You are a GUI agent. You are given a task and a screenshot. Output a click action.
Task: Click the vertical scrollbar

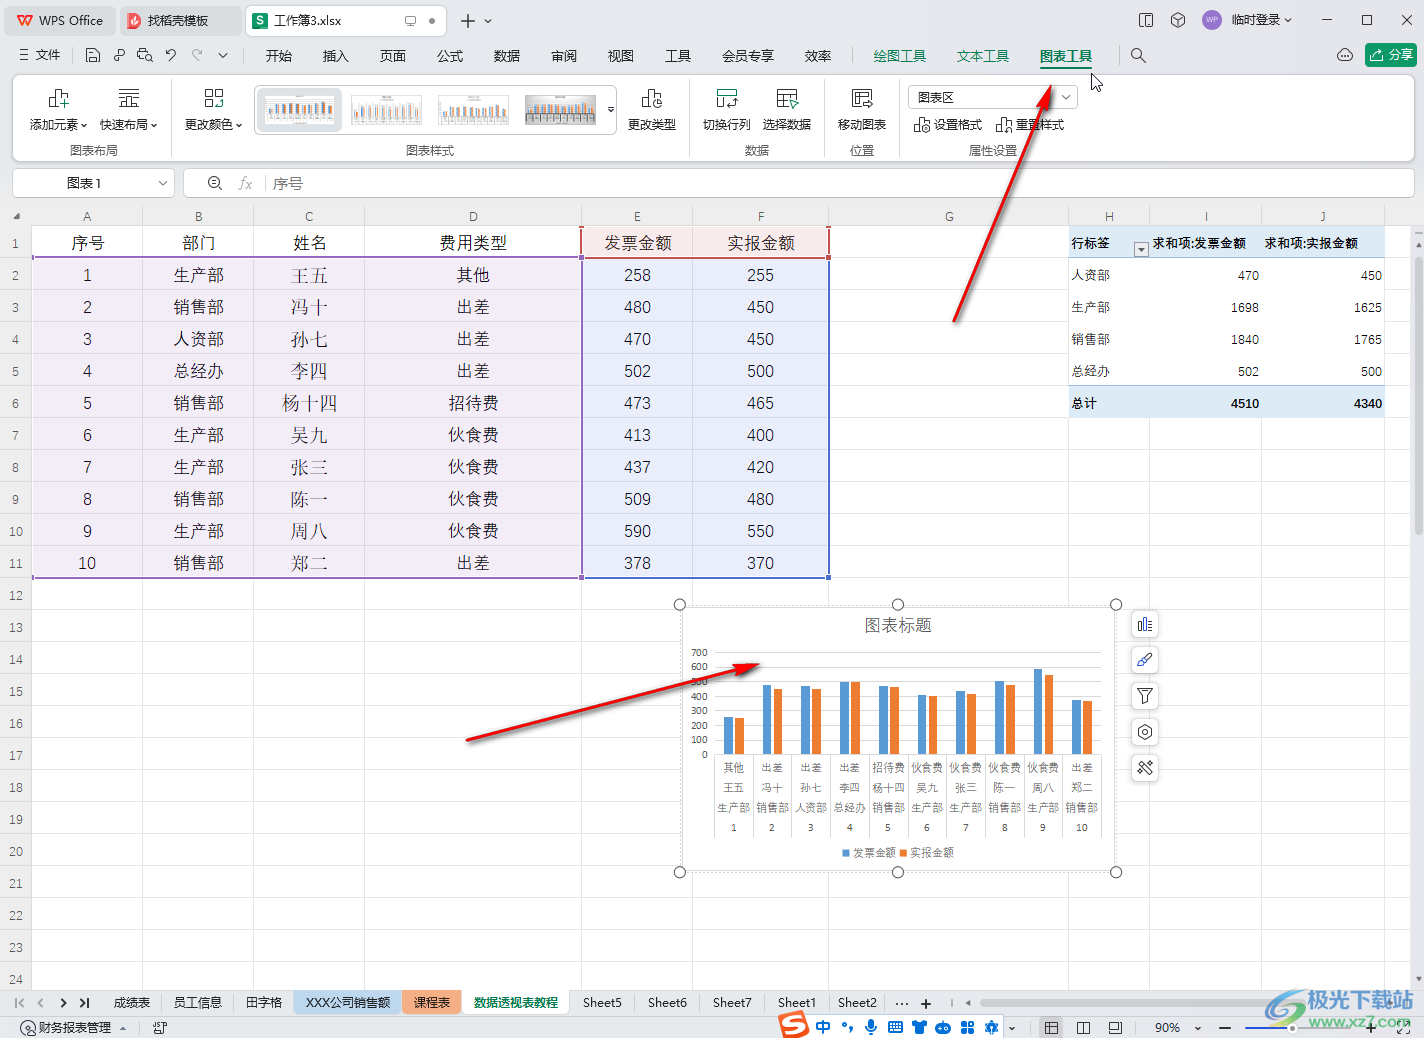1418,396
